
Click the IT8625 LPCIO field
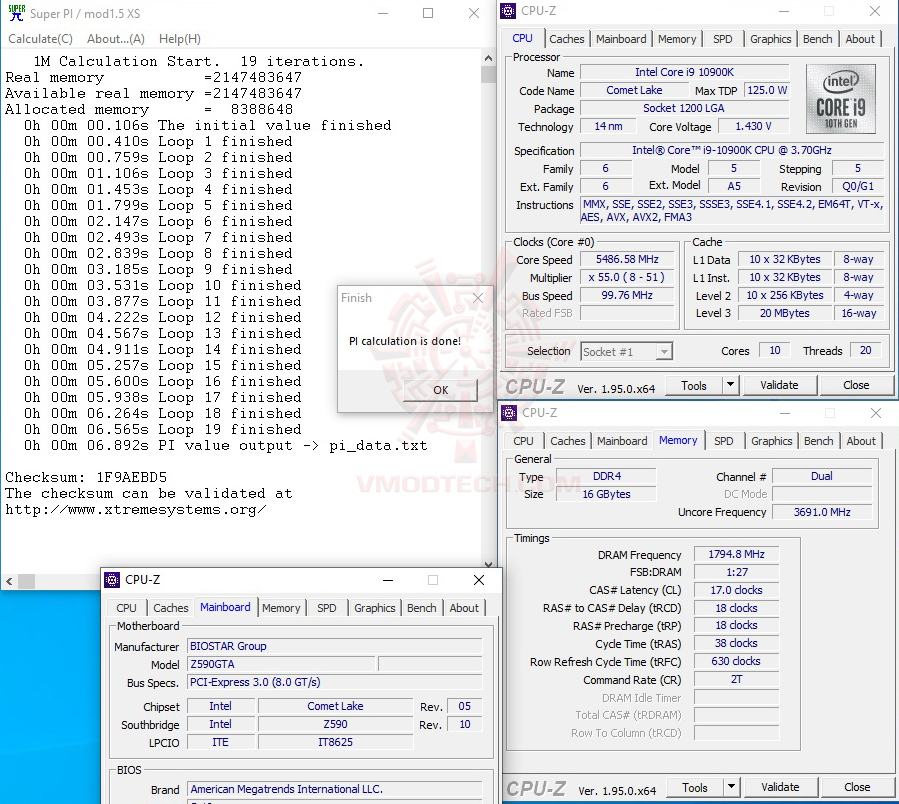(x=335, y=742)
